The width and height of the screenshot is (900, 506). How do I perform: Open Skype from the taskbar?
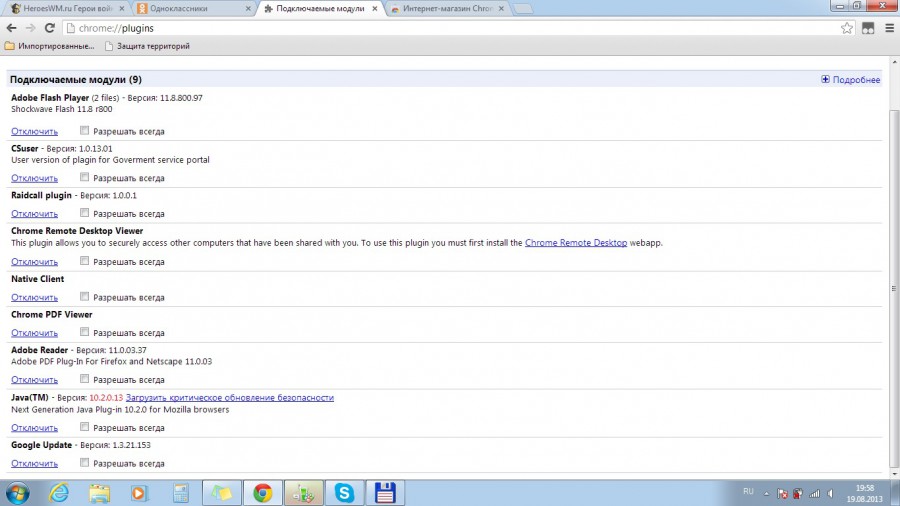pyautogui.click(x=343, y=492)
